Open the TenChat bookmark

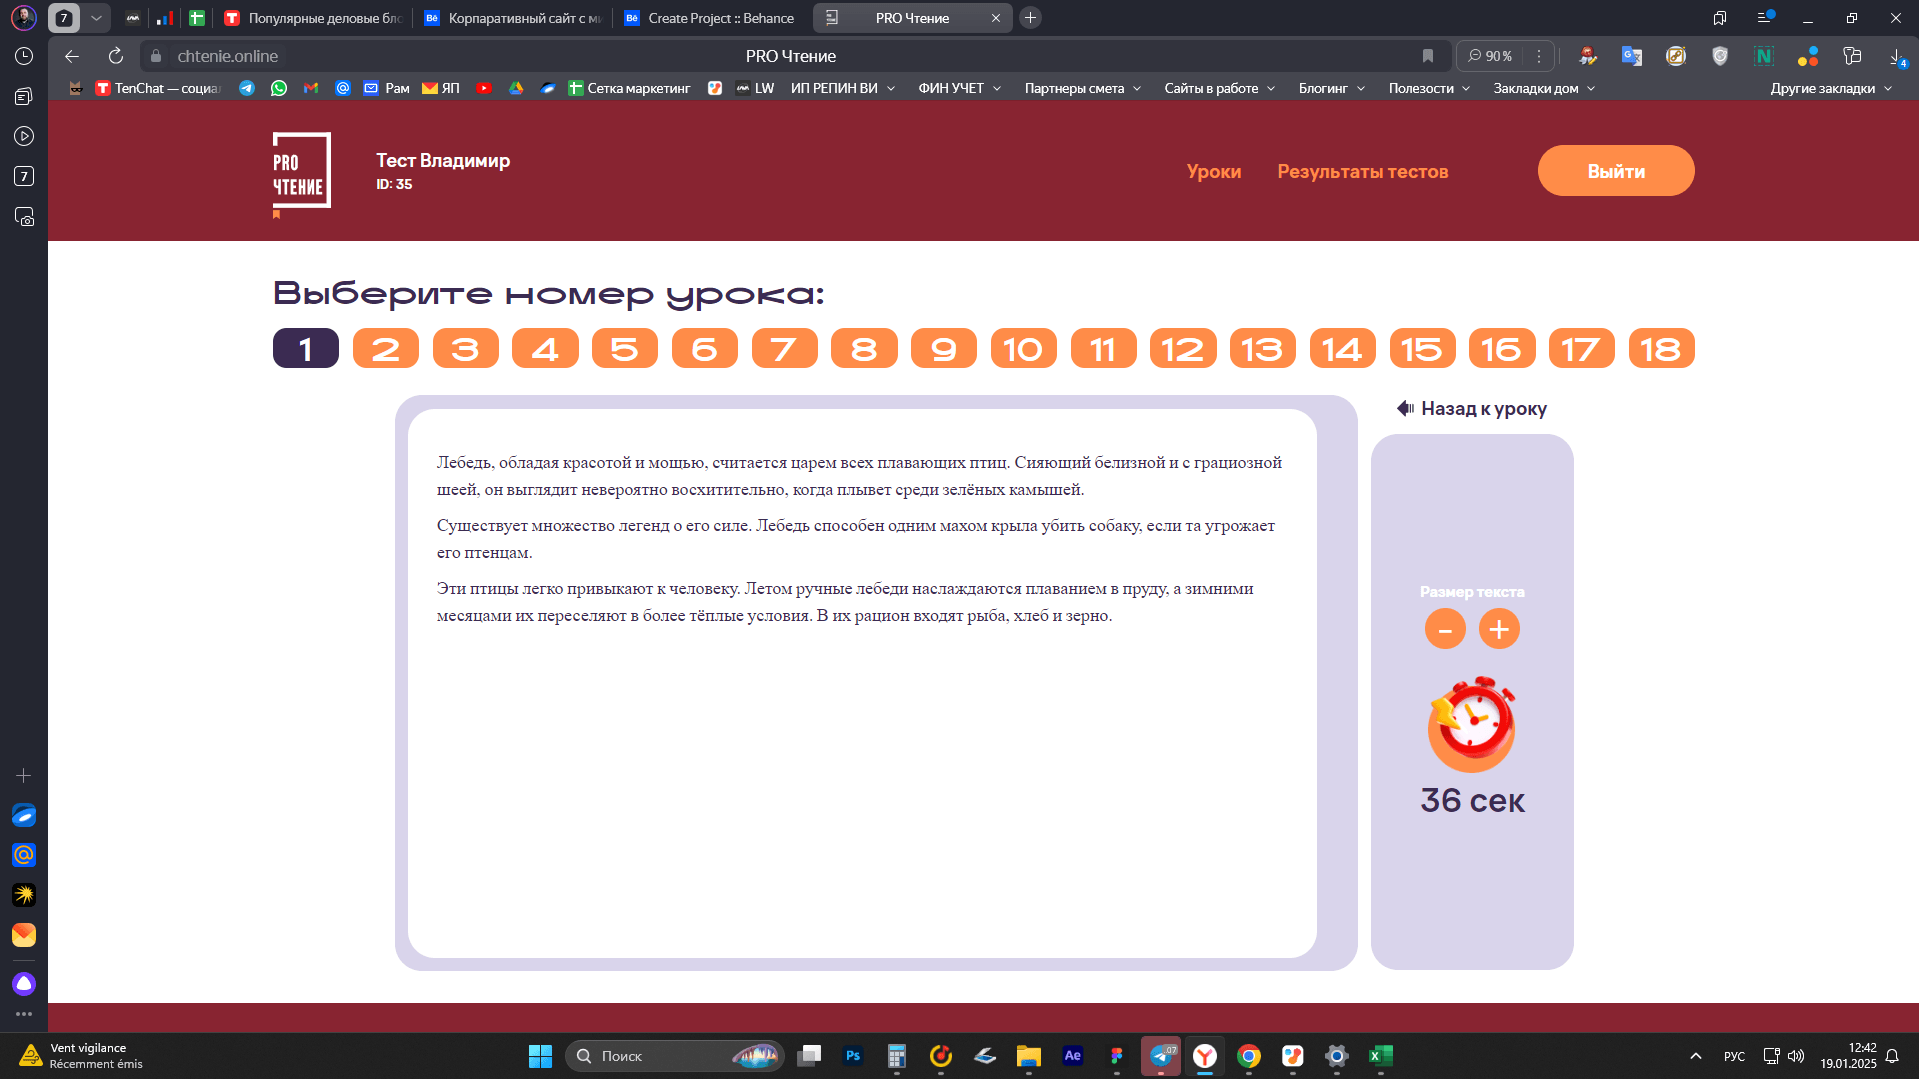coord(158,88)
